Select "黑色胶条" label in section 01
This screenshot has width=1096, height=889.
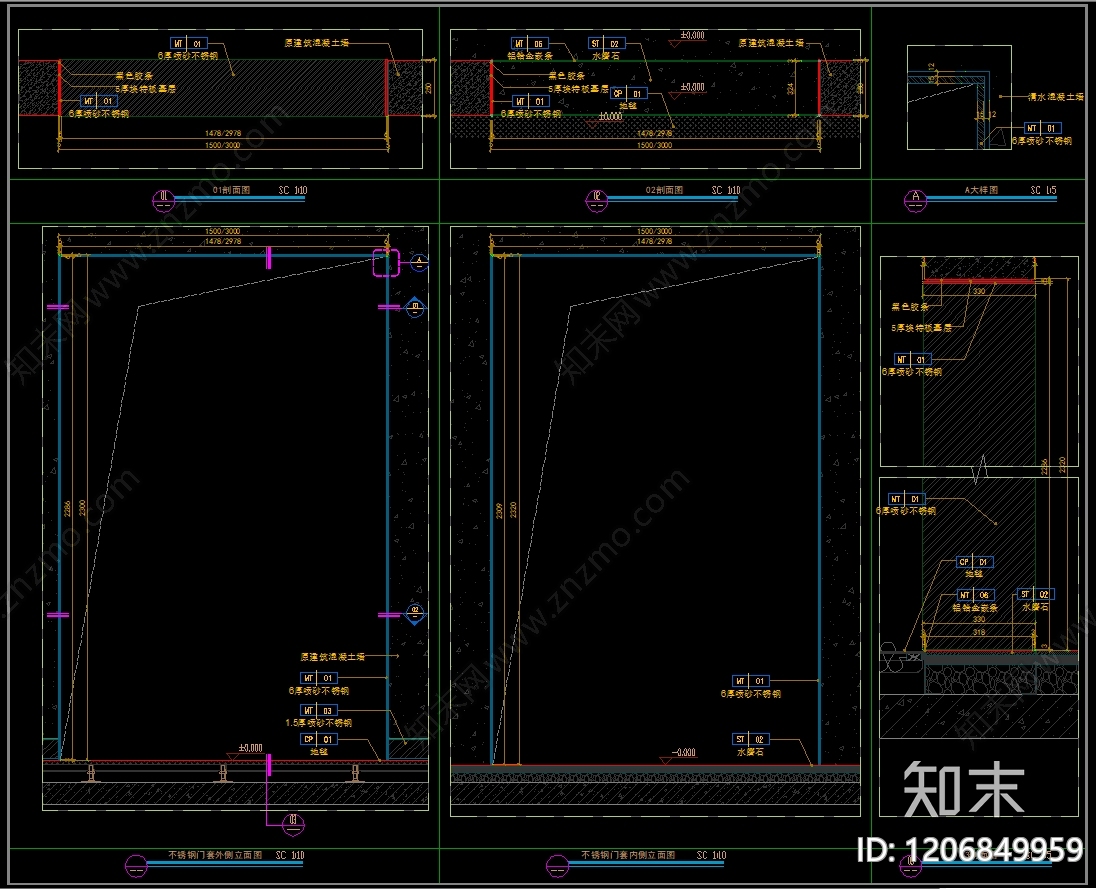(x=134, y=75)
